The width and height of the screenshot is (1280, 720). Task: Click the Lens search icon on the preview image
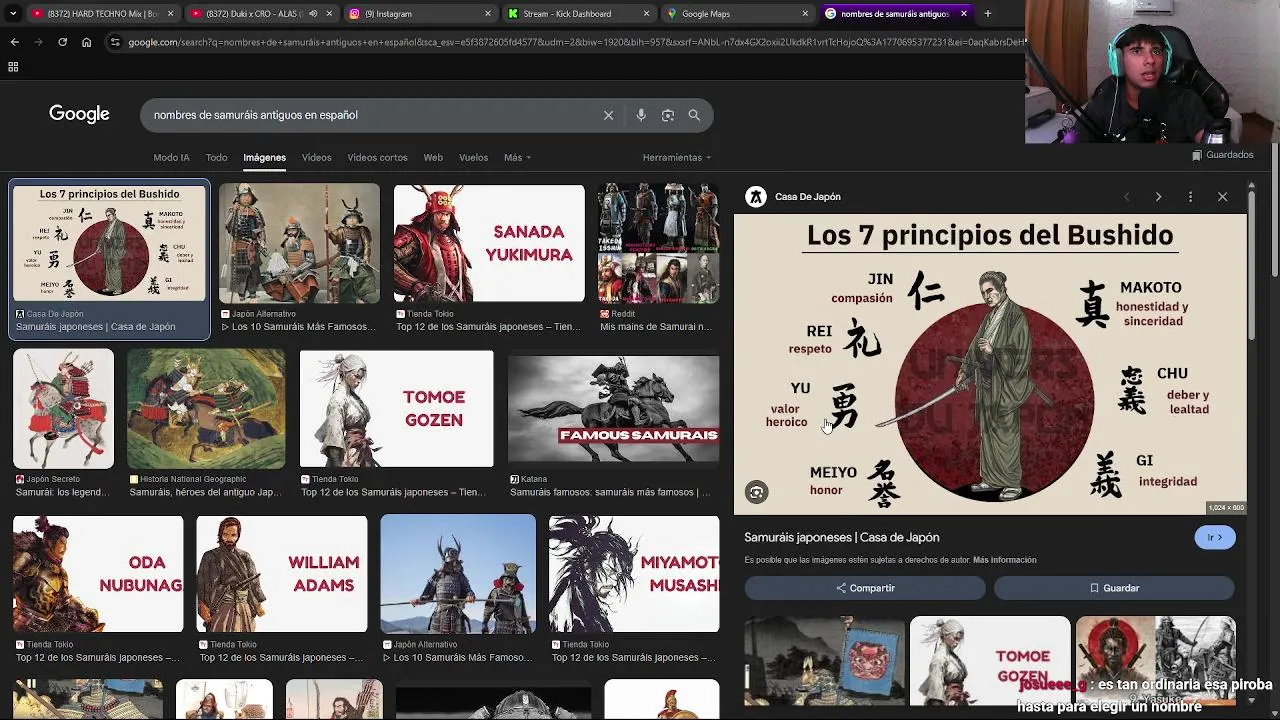click(x=757, y=492)
